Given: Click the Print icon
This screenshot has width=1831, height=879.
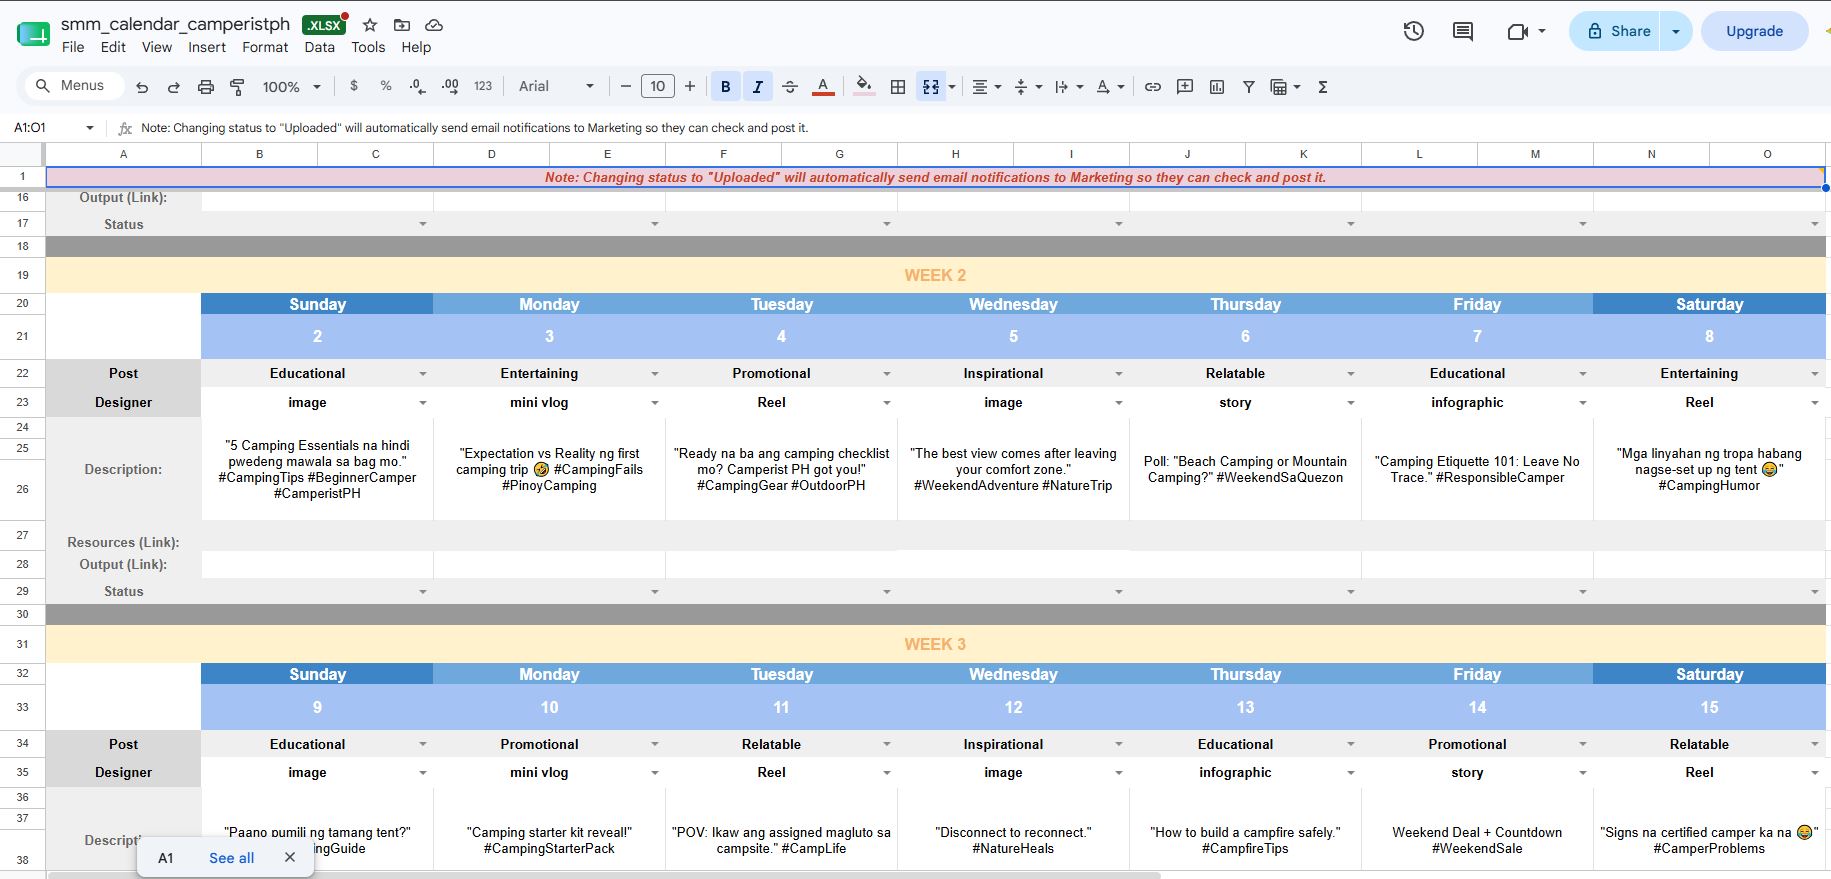Looking at the screenshot, I should (206, 87).
